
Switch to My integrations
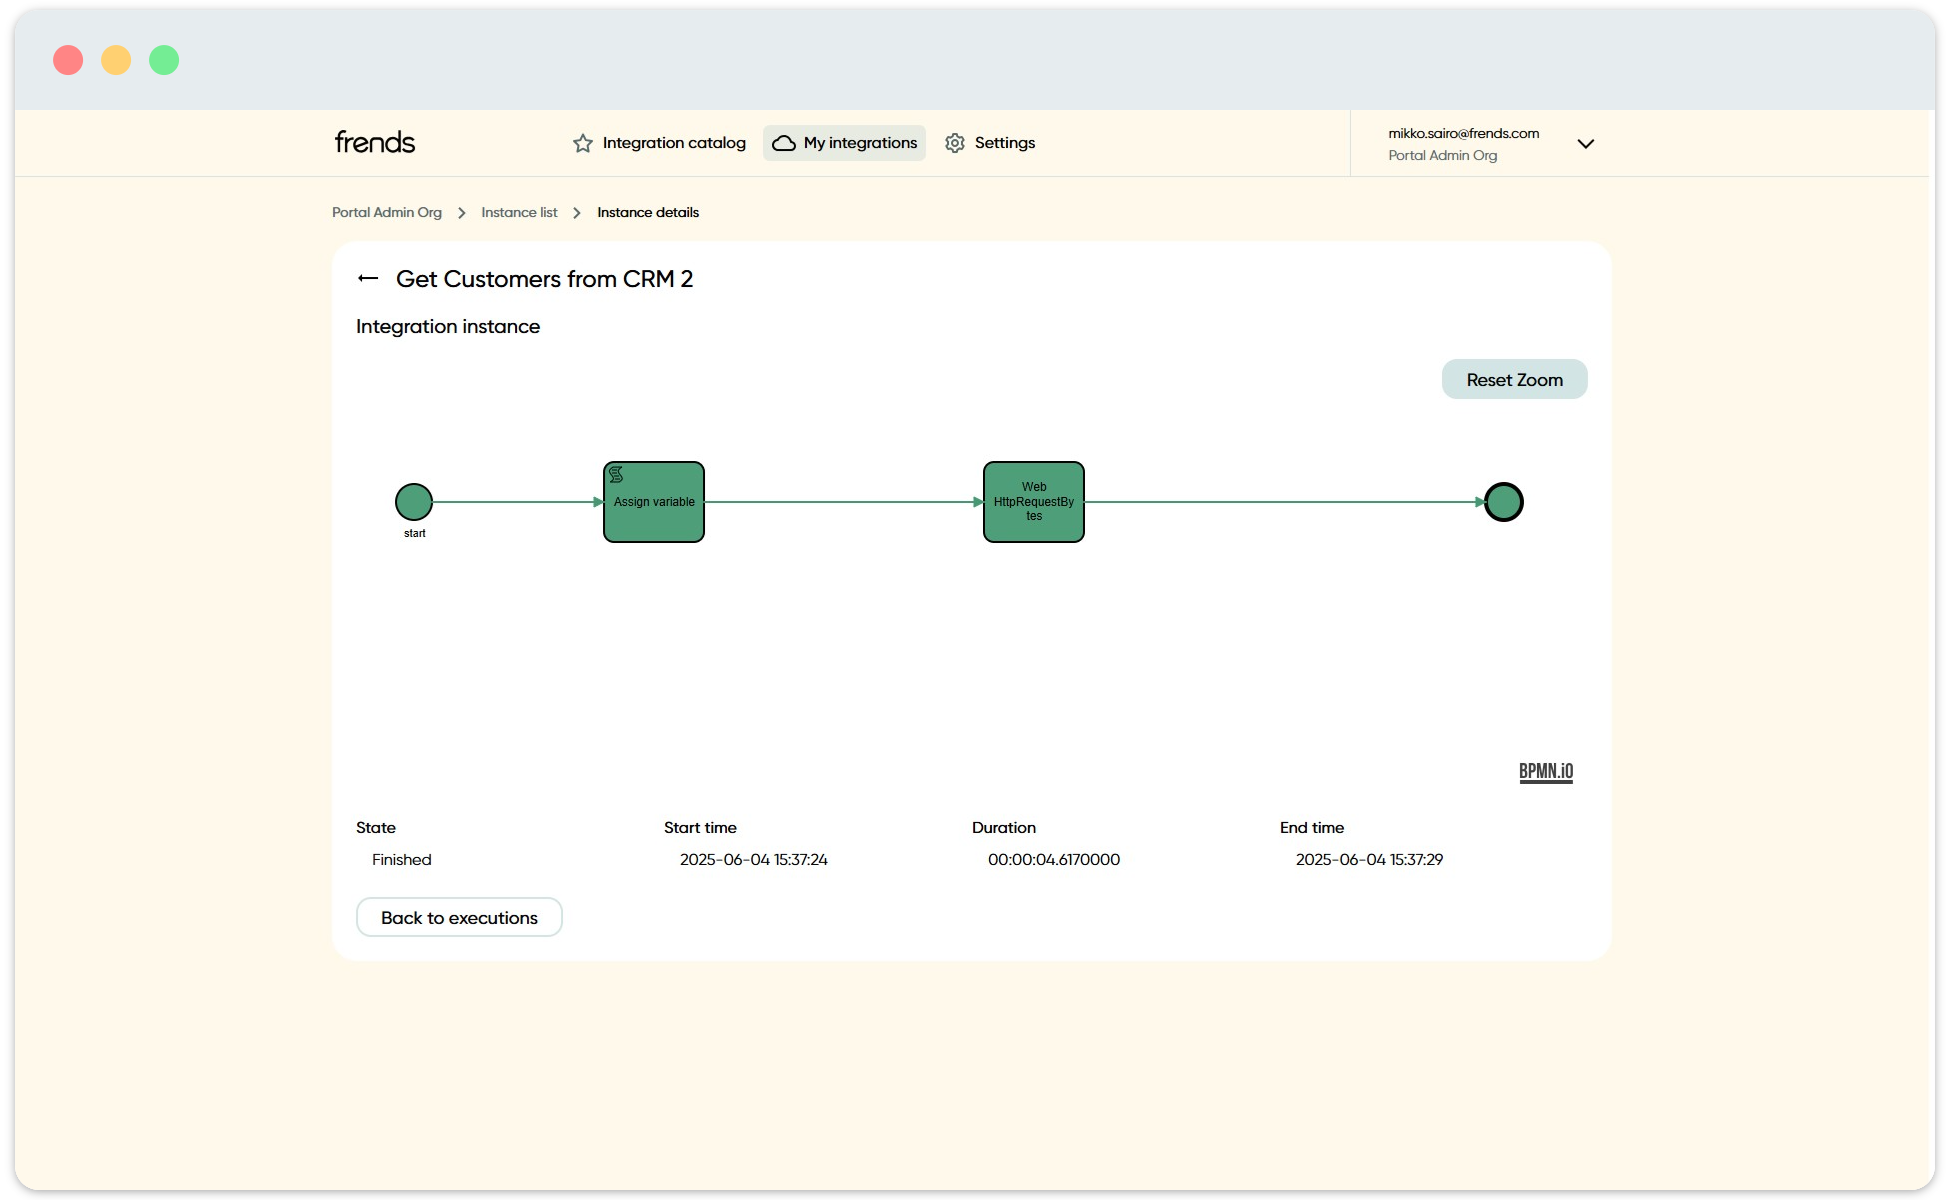pyautogui.click(x=860, y=143)
